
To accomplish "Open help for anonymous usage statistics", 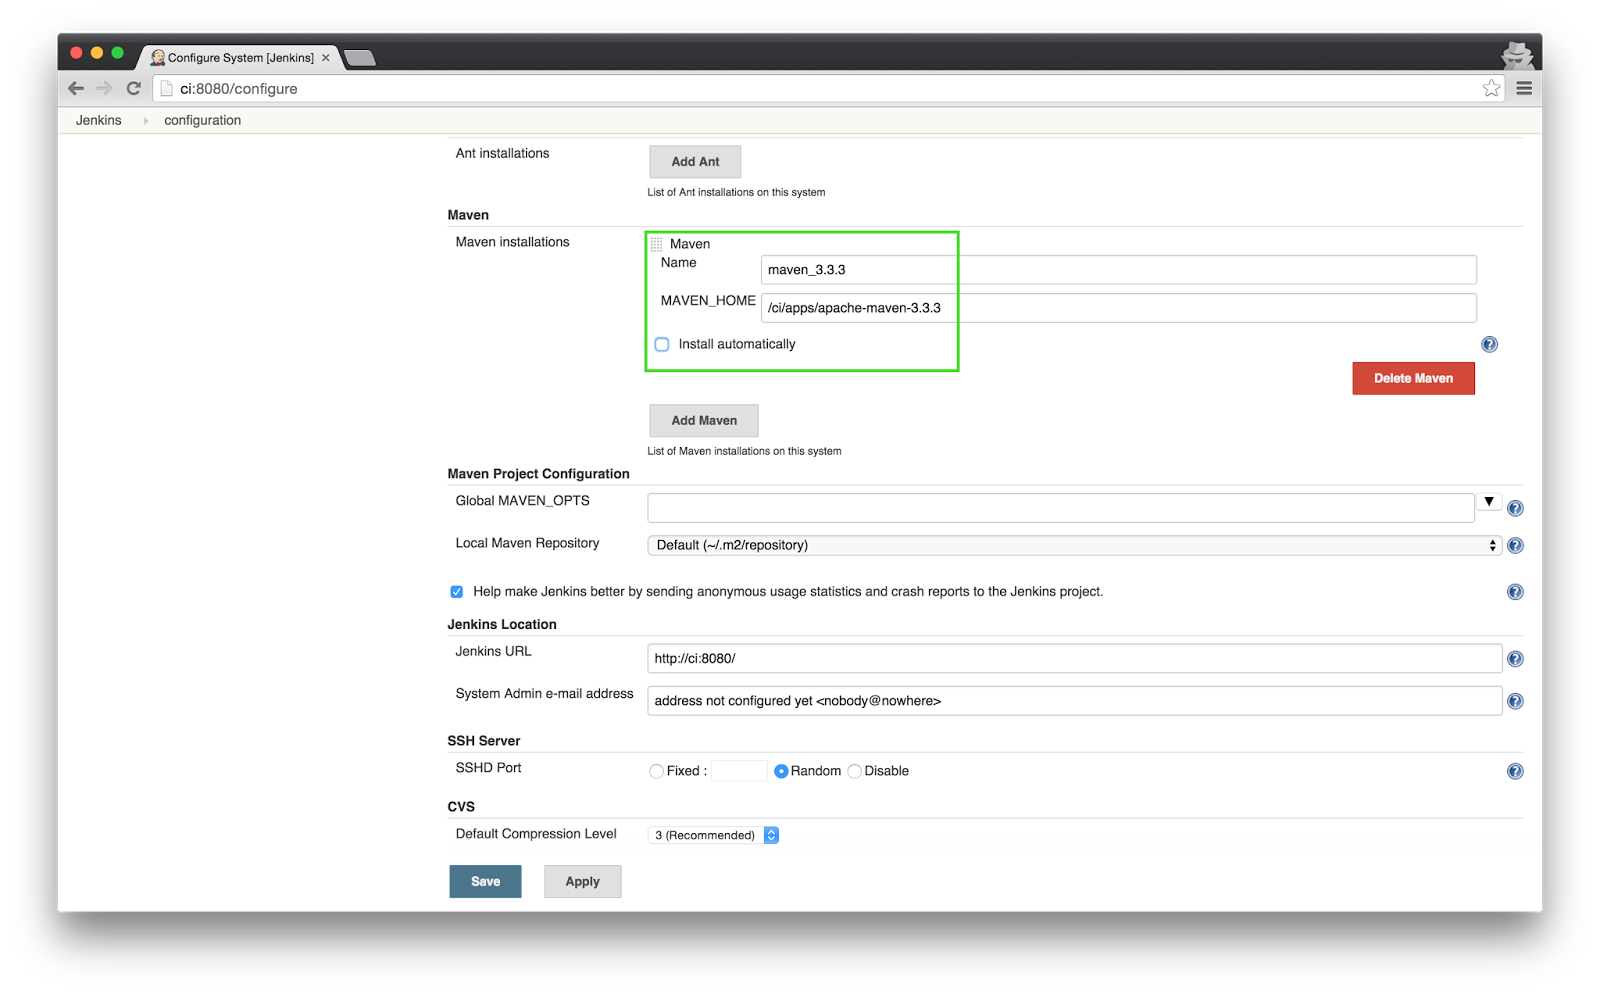I will (1515, 592).
